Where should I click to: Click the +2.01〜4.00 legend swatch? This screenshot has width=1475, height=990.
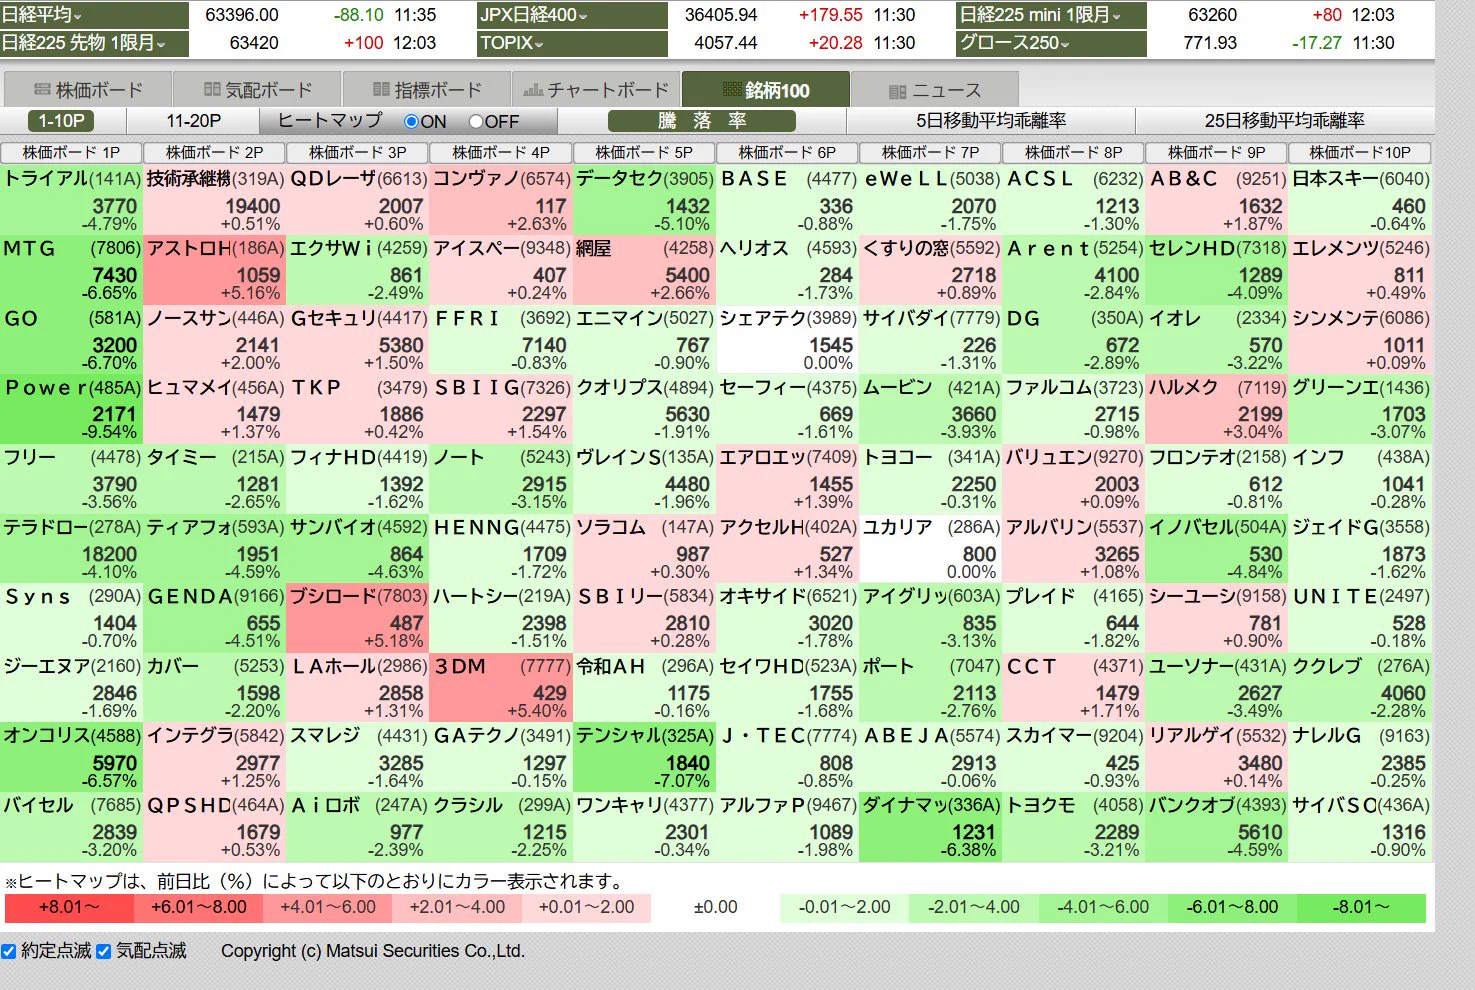click(457, 908)
